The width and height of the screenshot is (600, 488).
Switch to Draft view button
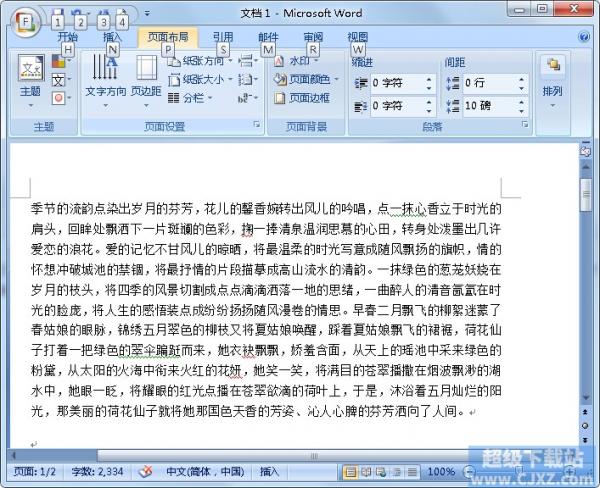point(412,472)
